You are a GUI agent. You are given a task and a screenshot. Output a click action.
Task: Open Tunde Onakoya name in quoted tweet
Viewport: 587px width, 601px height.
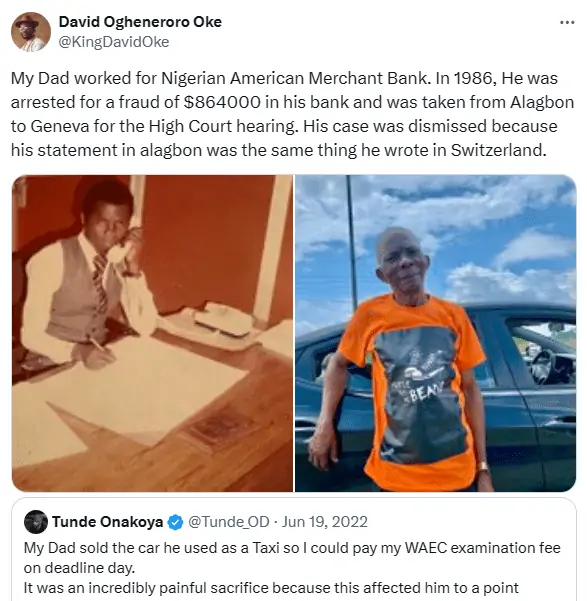107,522
